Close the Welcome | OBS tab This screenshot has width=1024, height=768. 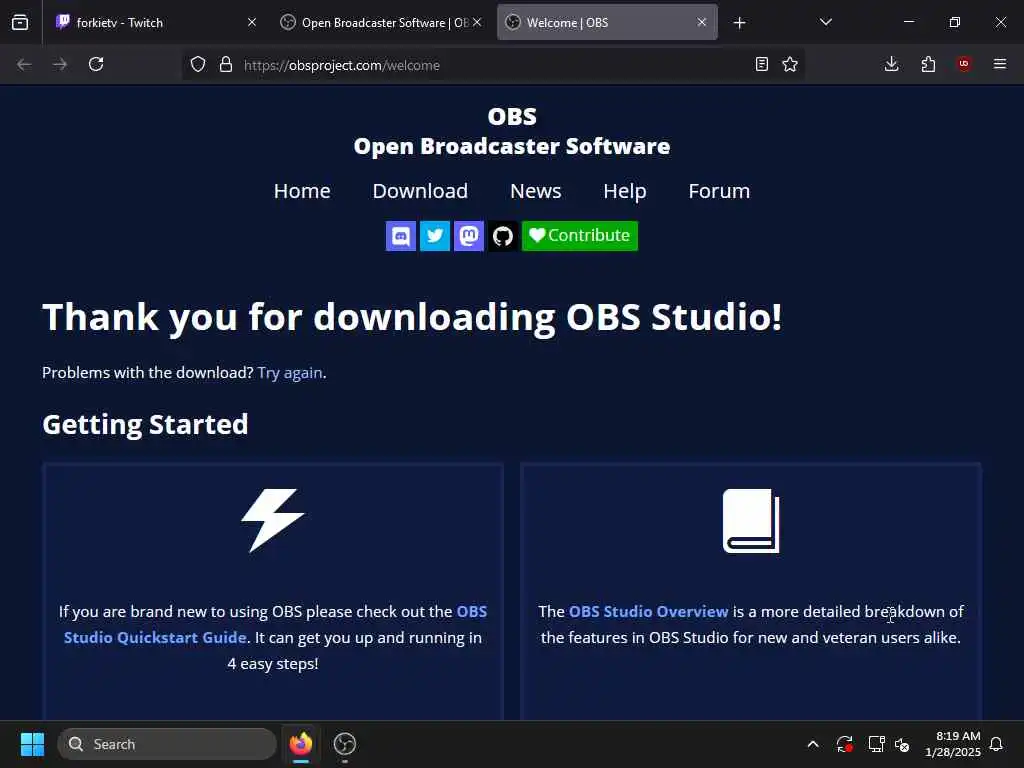coord(702,22)
